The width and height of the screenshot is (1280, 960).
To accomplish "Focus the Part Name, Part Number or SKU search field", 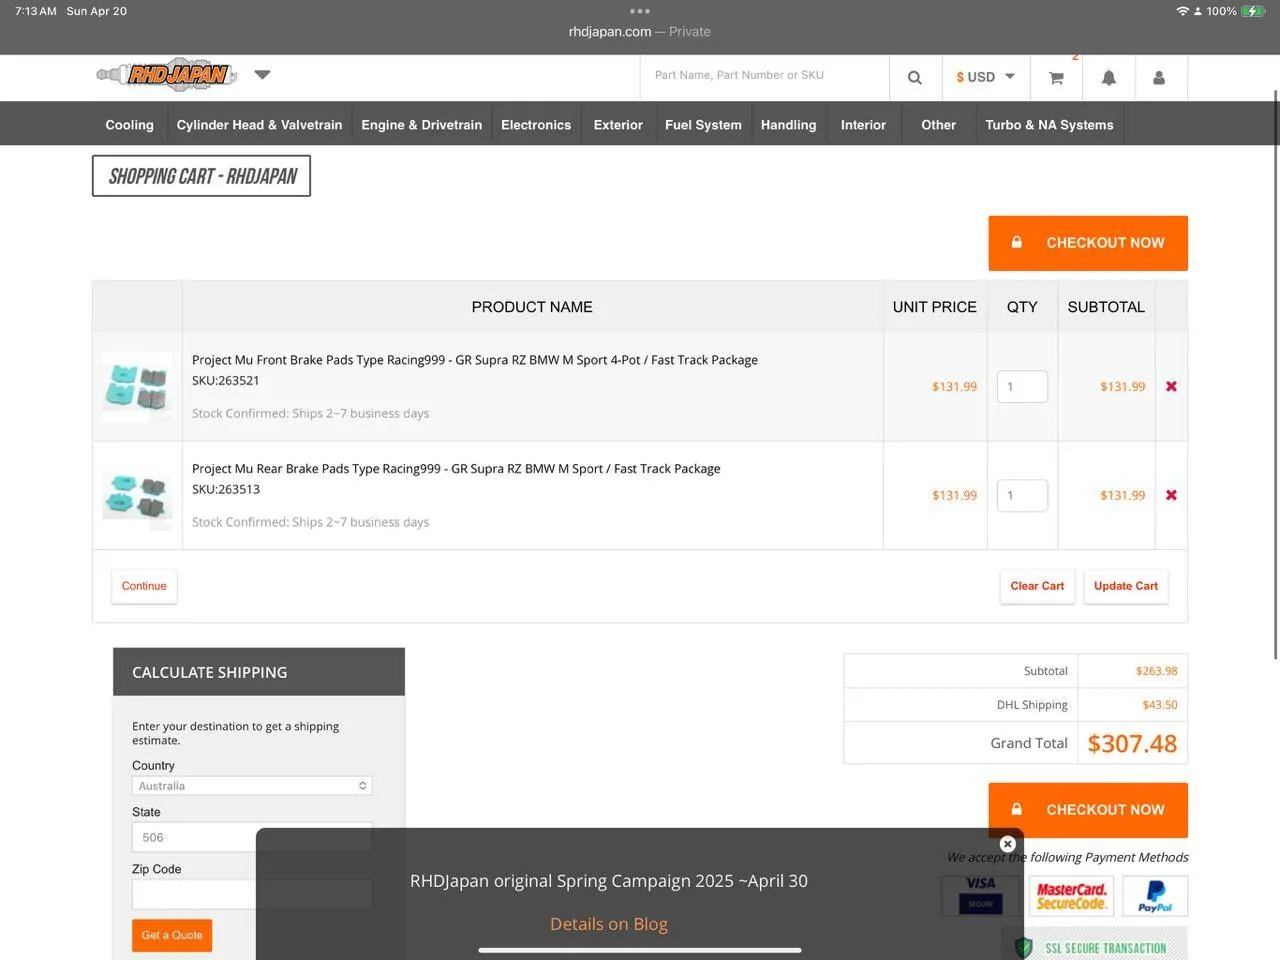I will [x=764, y=76].
